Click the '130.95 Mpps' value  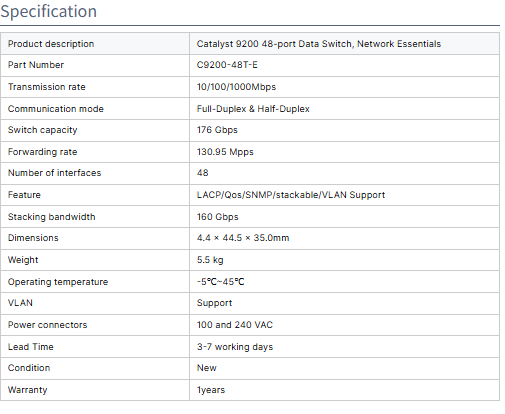(x=225, y=152)
